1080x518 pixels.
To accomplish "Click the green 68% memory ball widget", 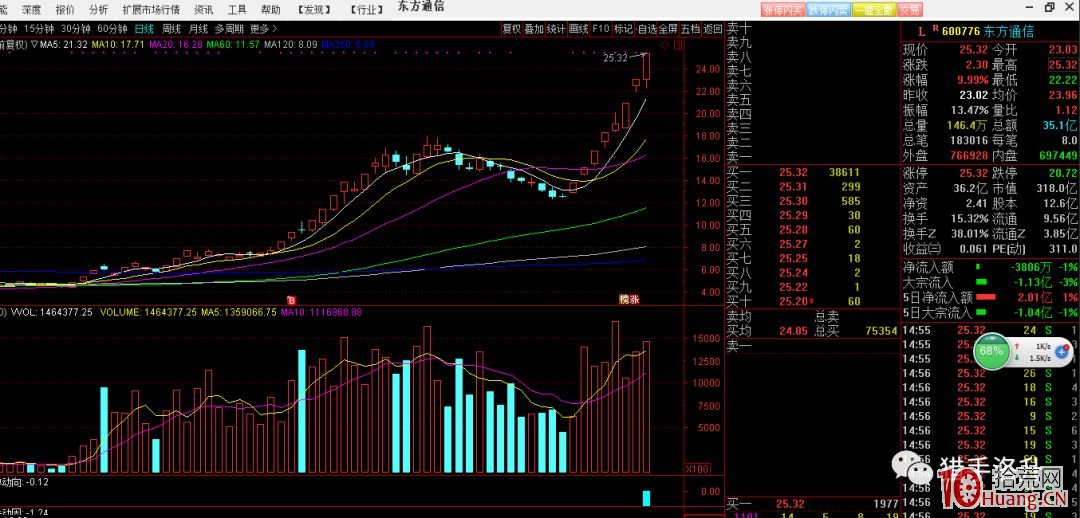I will pyautogui.click(x=992, y=350).
